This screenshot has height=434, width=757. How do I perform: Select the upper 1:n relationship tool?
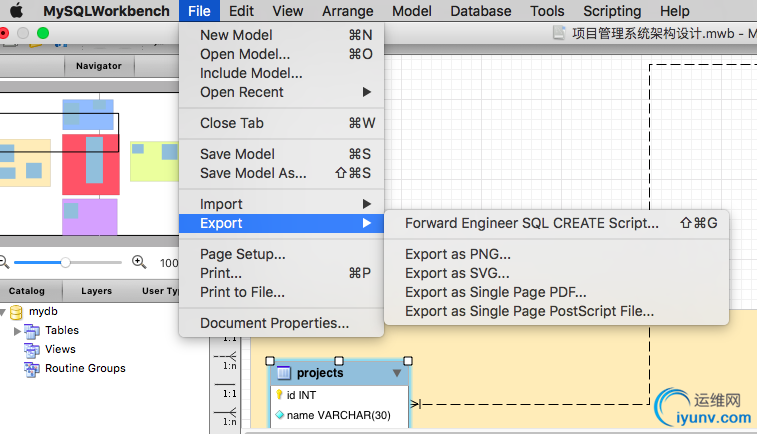(225, 361)
